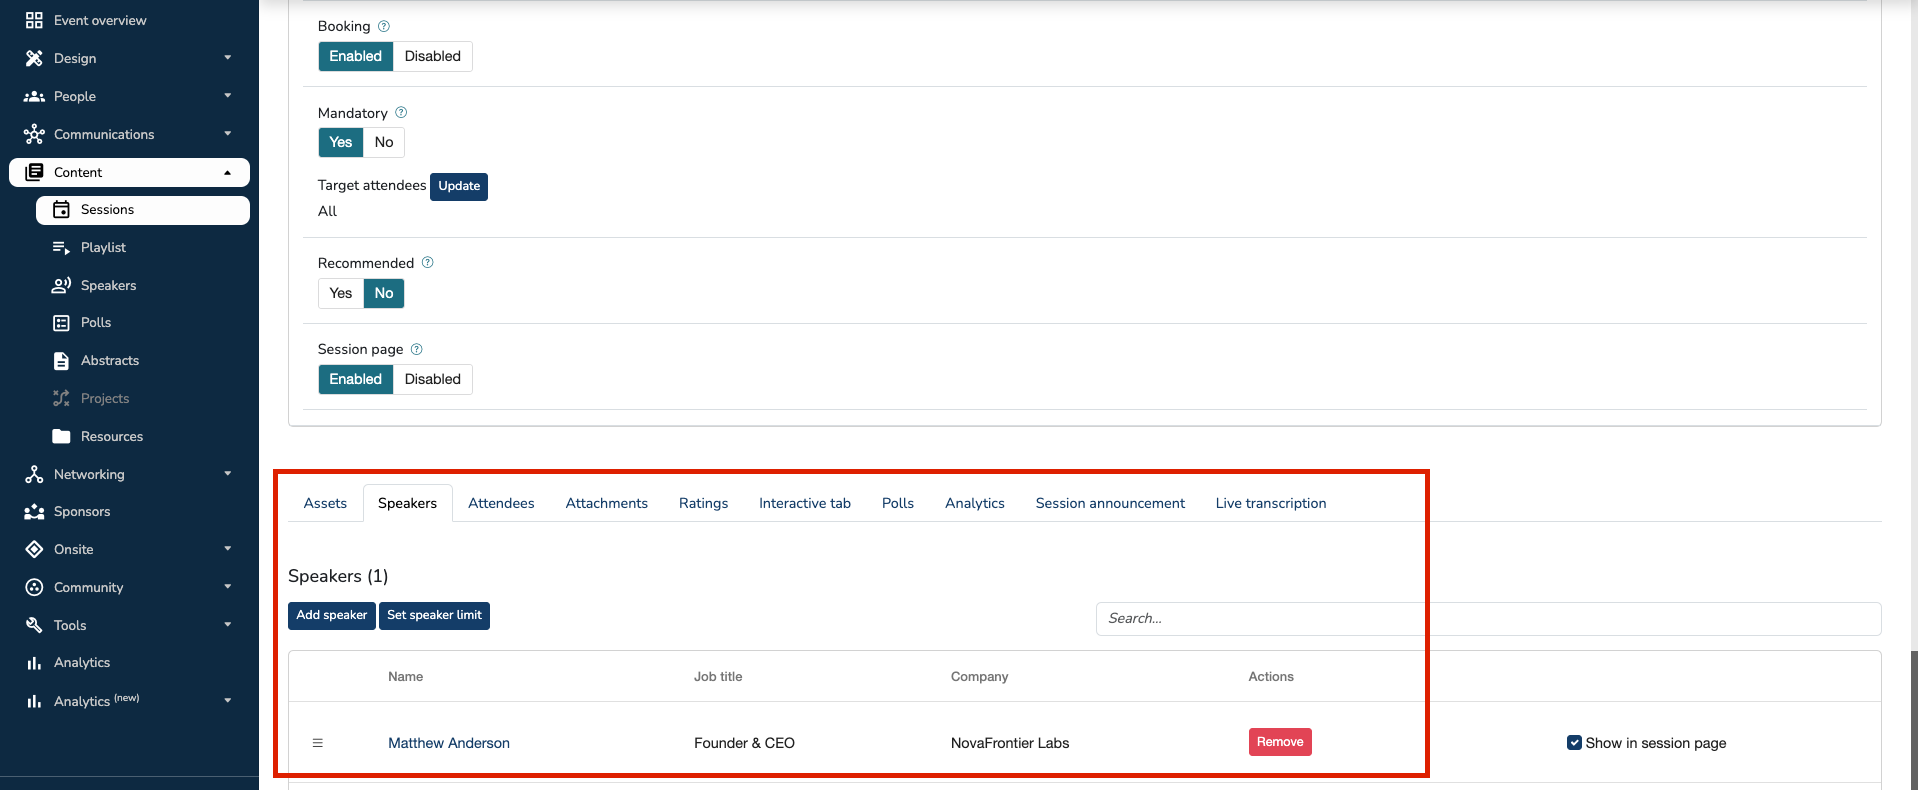Click the Session page help icon
Viewport: 1918px width, 790px height.
click(x=417, y=349)
